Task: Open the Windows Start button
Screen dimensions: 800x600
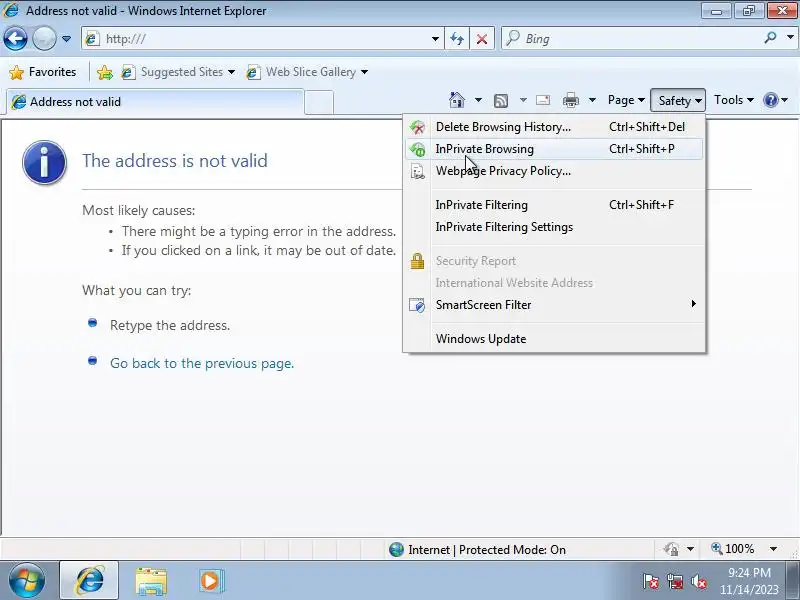Action: coord(26,581)
